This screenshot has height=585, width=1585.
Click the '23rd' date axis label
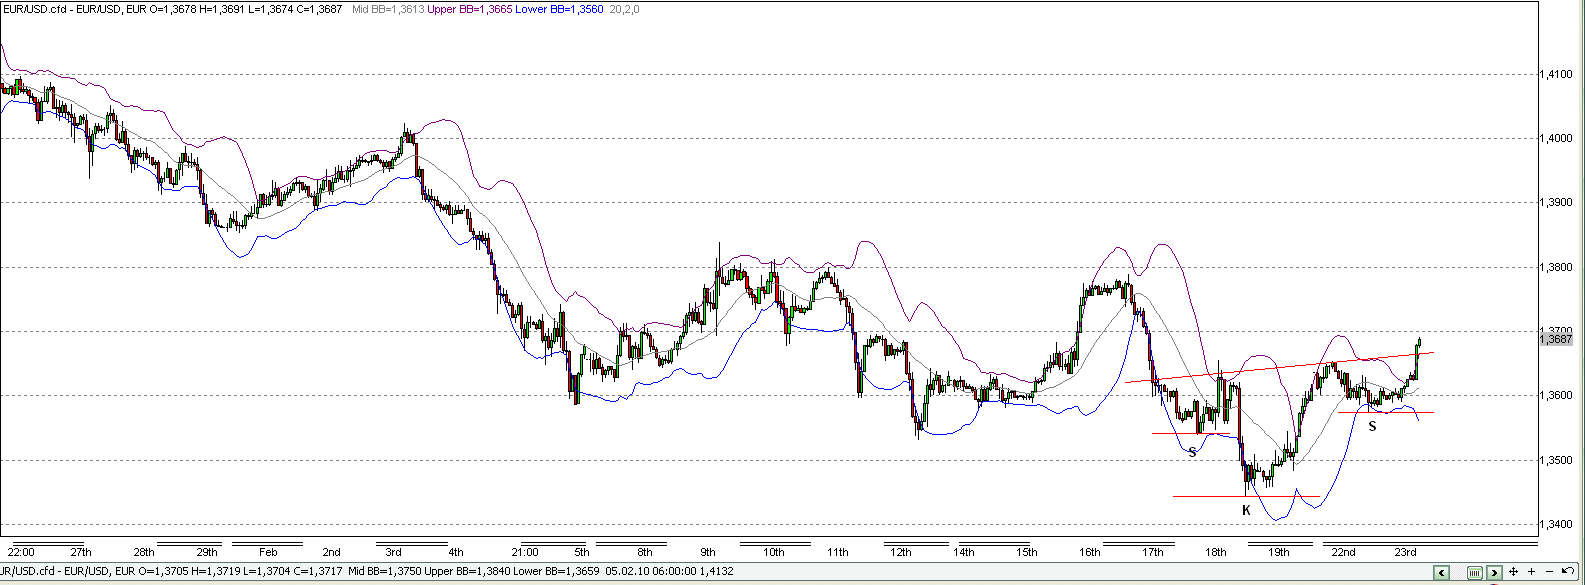1406,552
